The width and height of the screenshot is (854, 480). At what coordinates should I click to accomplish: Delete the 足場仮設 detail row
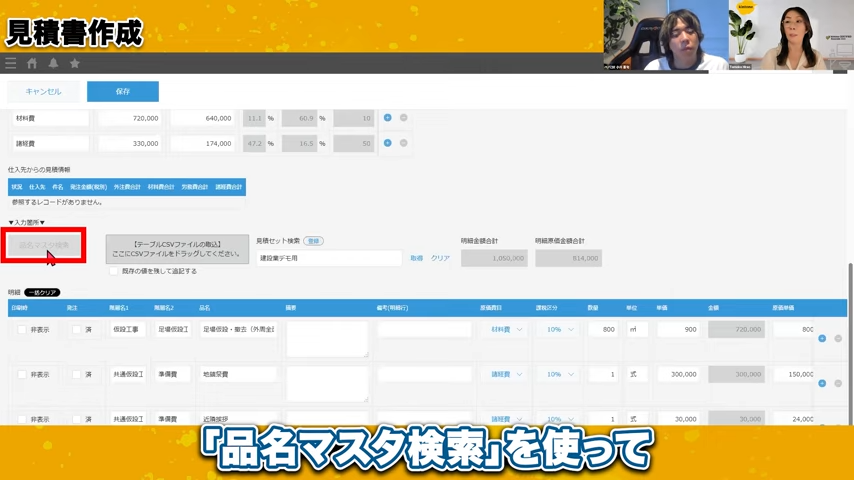[838, 338]
